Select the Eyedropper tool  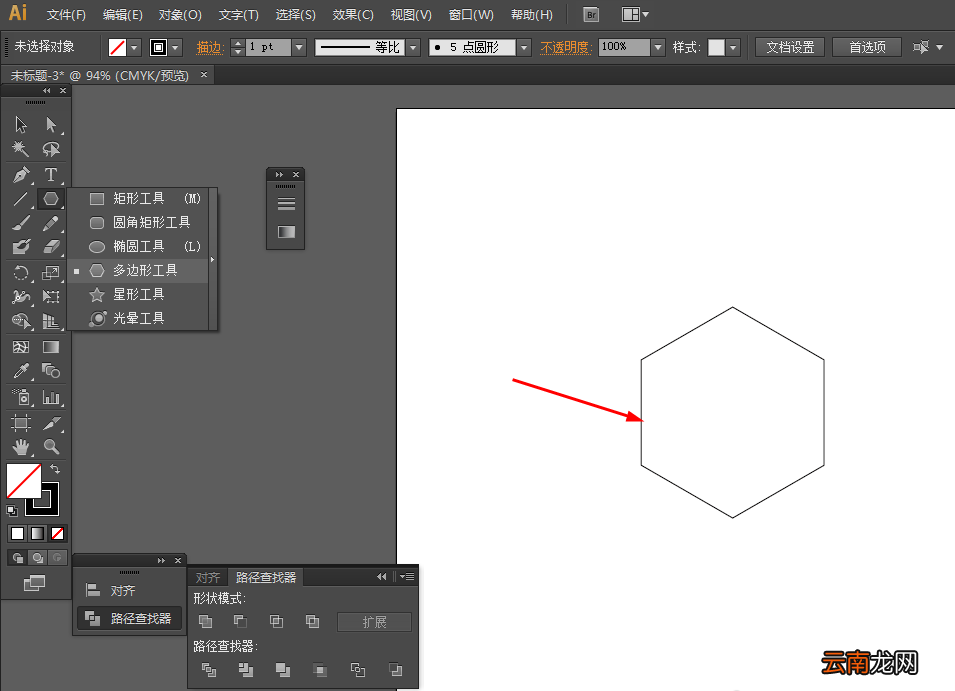pos(21,371)
